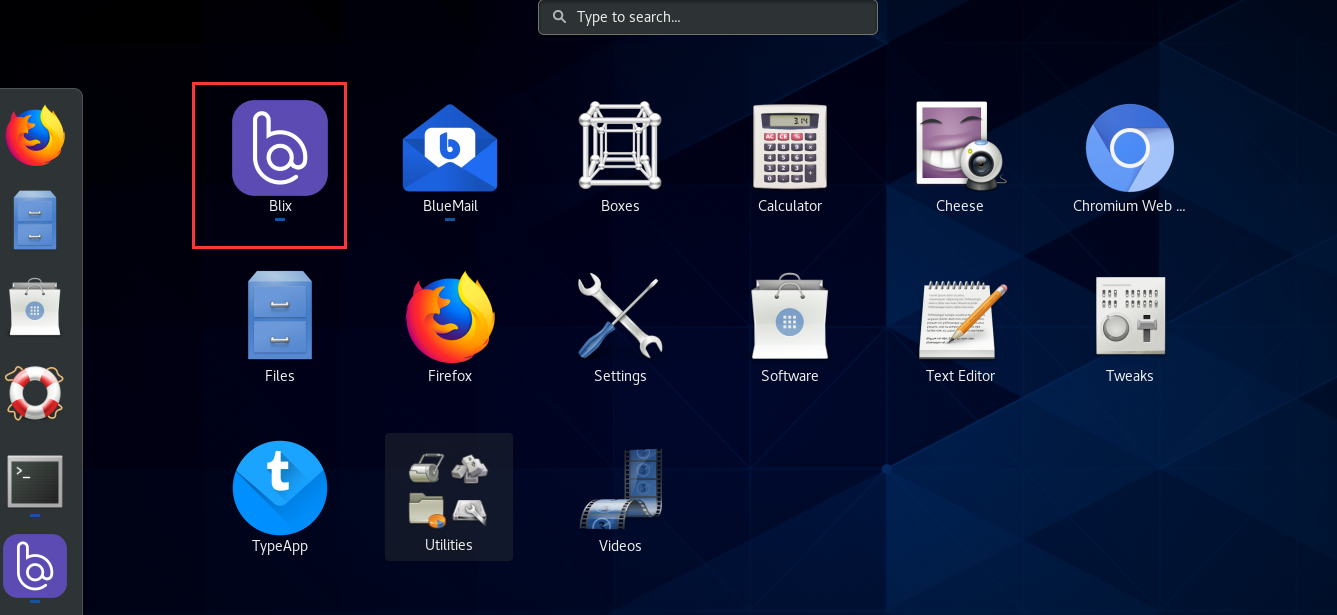Open the Utilities app folder
Viewport: 1337px width, 615px height.
(449, 497)
